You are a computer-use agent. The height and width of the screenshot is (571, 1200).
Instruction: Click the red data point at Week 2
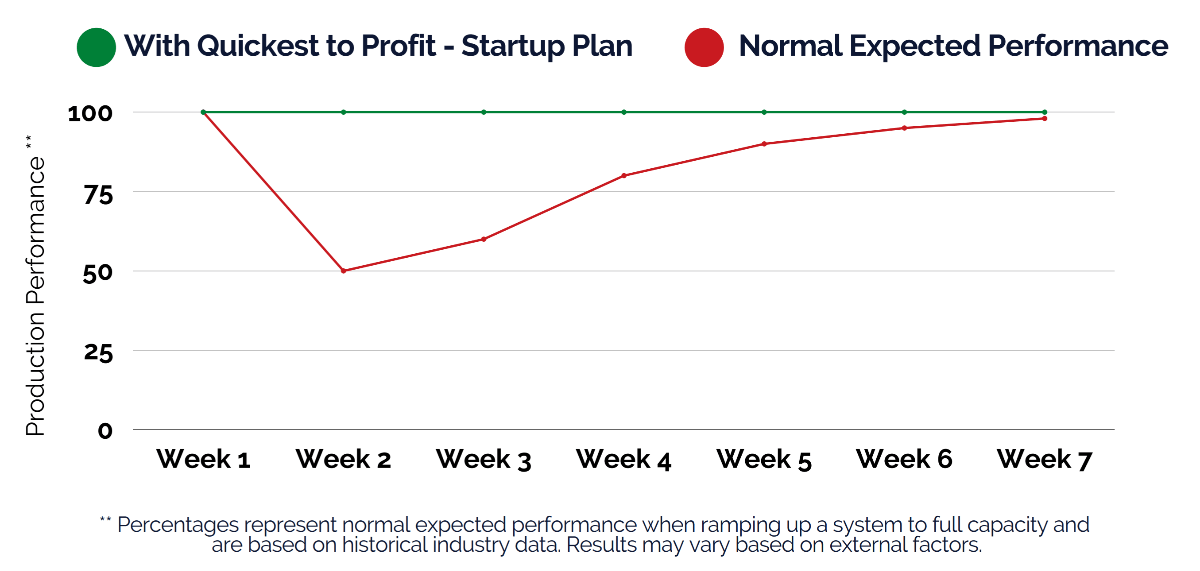(343, 271)
